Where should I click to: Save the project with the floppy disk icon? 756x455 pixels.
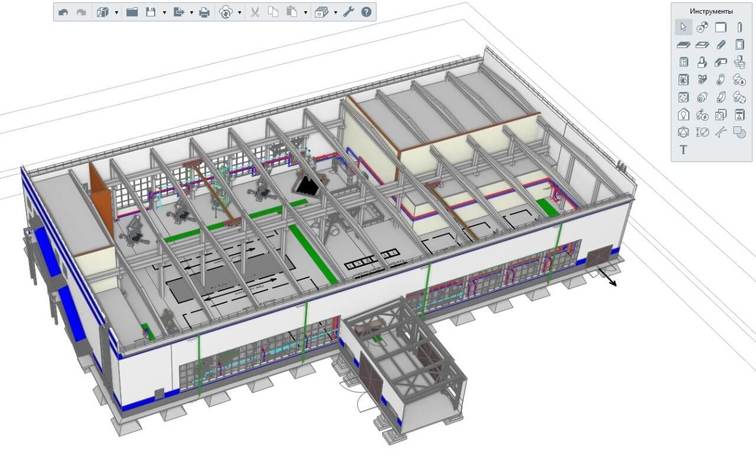pyautogui.click(x=151, y=13)
